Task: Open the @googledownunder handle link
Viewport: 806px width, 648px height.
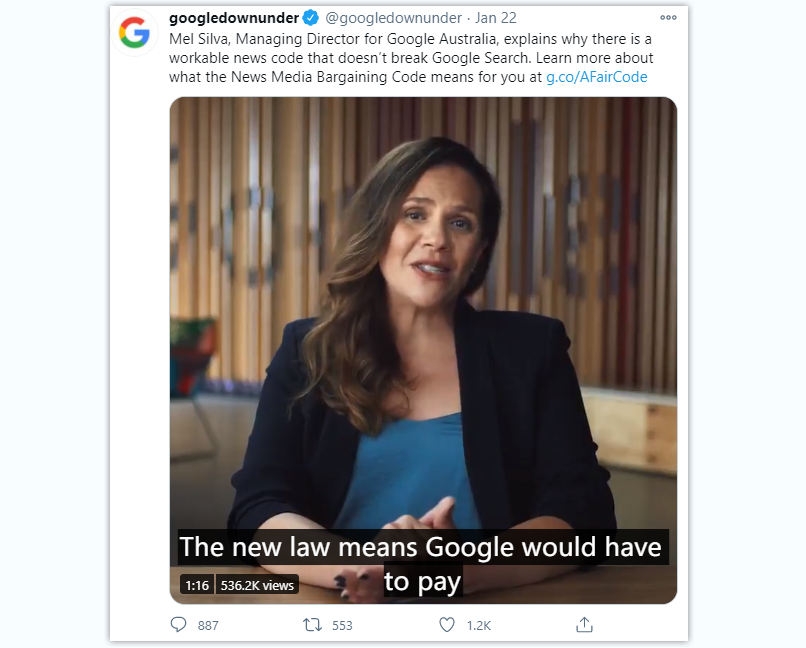Action: tap(393, 18)
